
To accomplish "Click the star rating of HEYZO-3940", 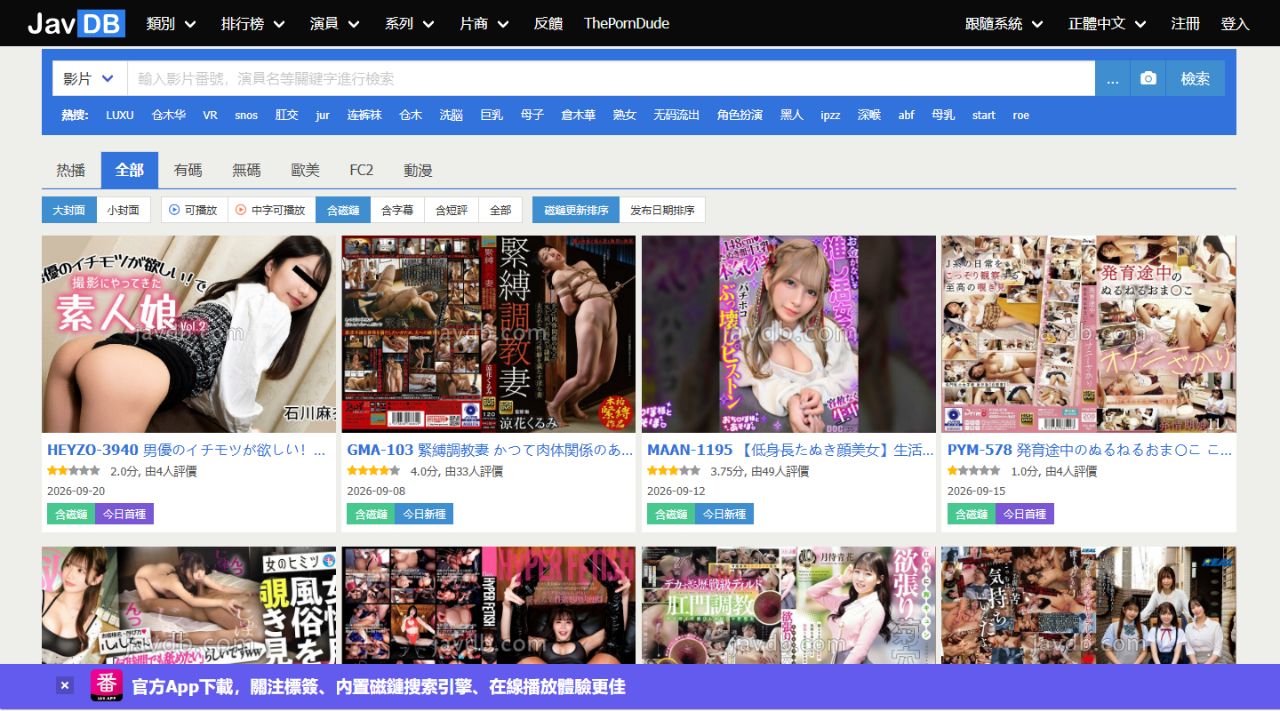I will (x=73, y=471).
